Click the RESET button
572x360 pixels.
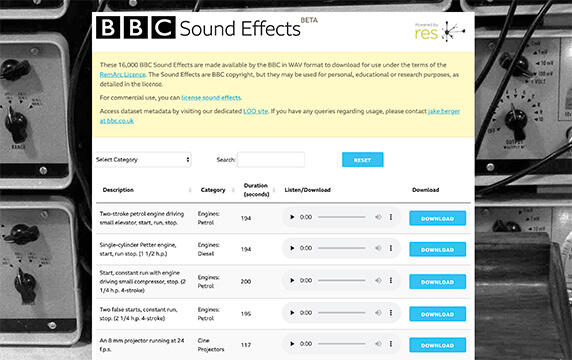[363, 160]
